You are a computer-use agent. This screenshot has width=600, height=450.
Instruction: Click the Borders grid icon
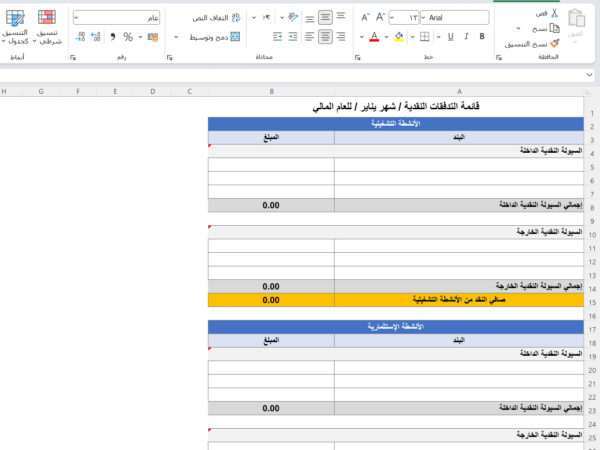(x=424, y=37)
